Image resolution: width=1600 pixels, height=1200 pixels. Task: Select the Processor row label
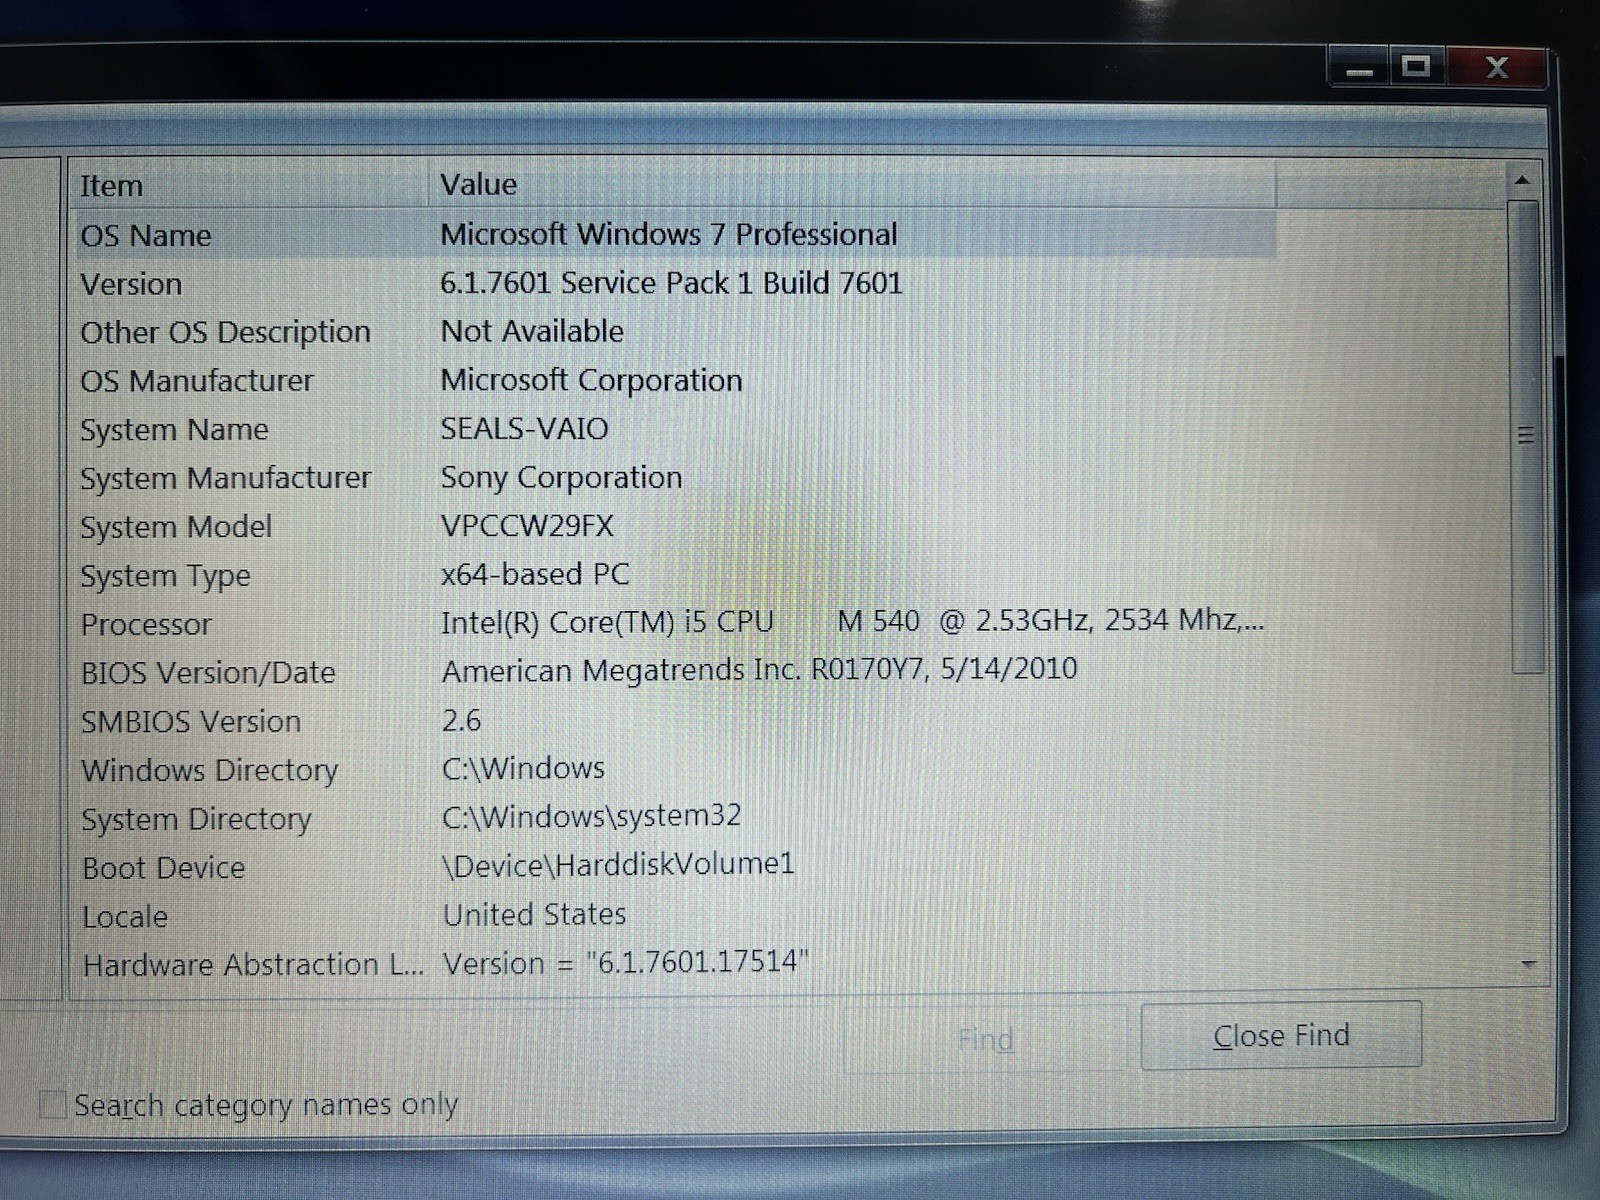point(146,625)
